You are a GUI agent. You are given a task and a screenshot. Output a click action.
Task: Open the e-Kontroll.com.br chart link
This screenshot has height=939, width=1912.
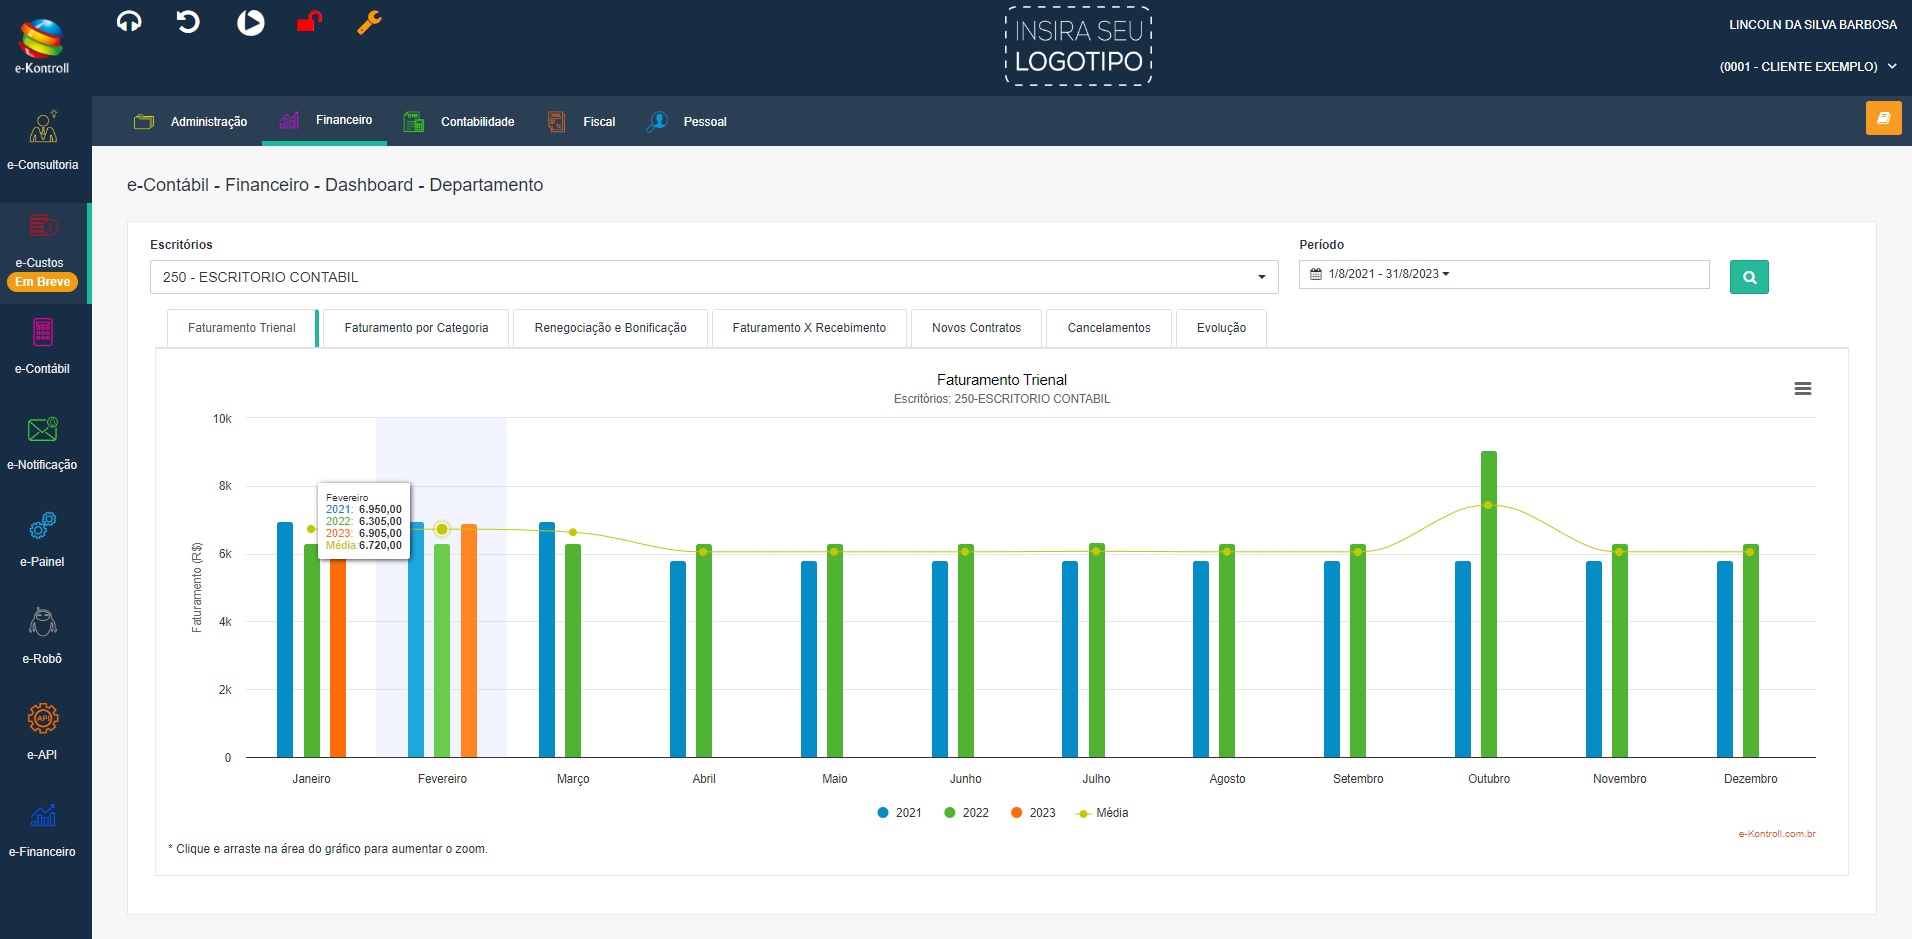[1776, 834]
